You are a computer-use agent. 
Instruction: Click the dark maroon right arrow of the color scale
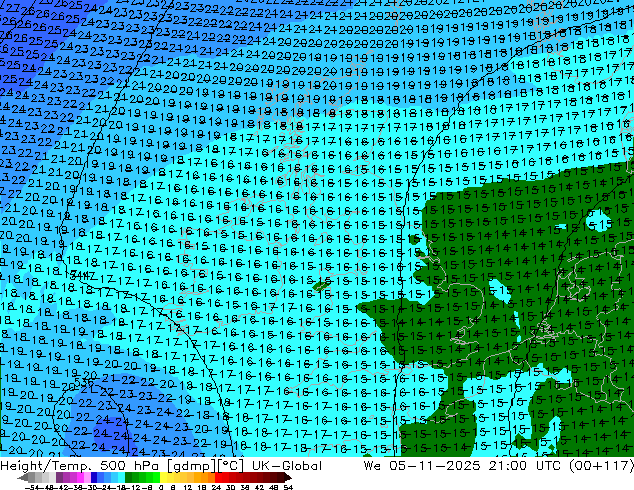click(x=288, y=478)
